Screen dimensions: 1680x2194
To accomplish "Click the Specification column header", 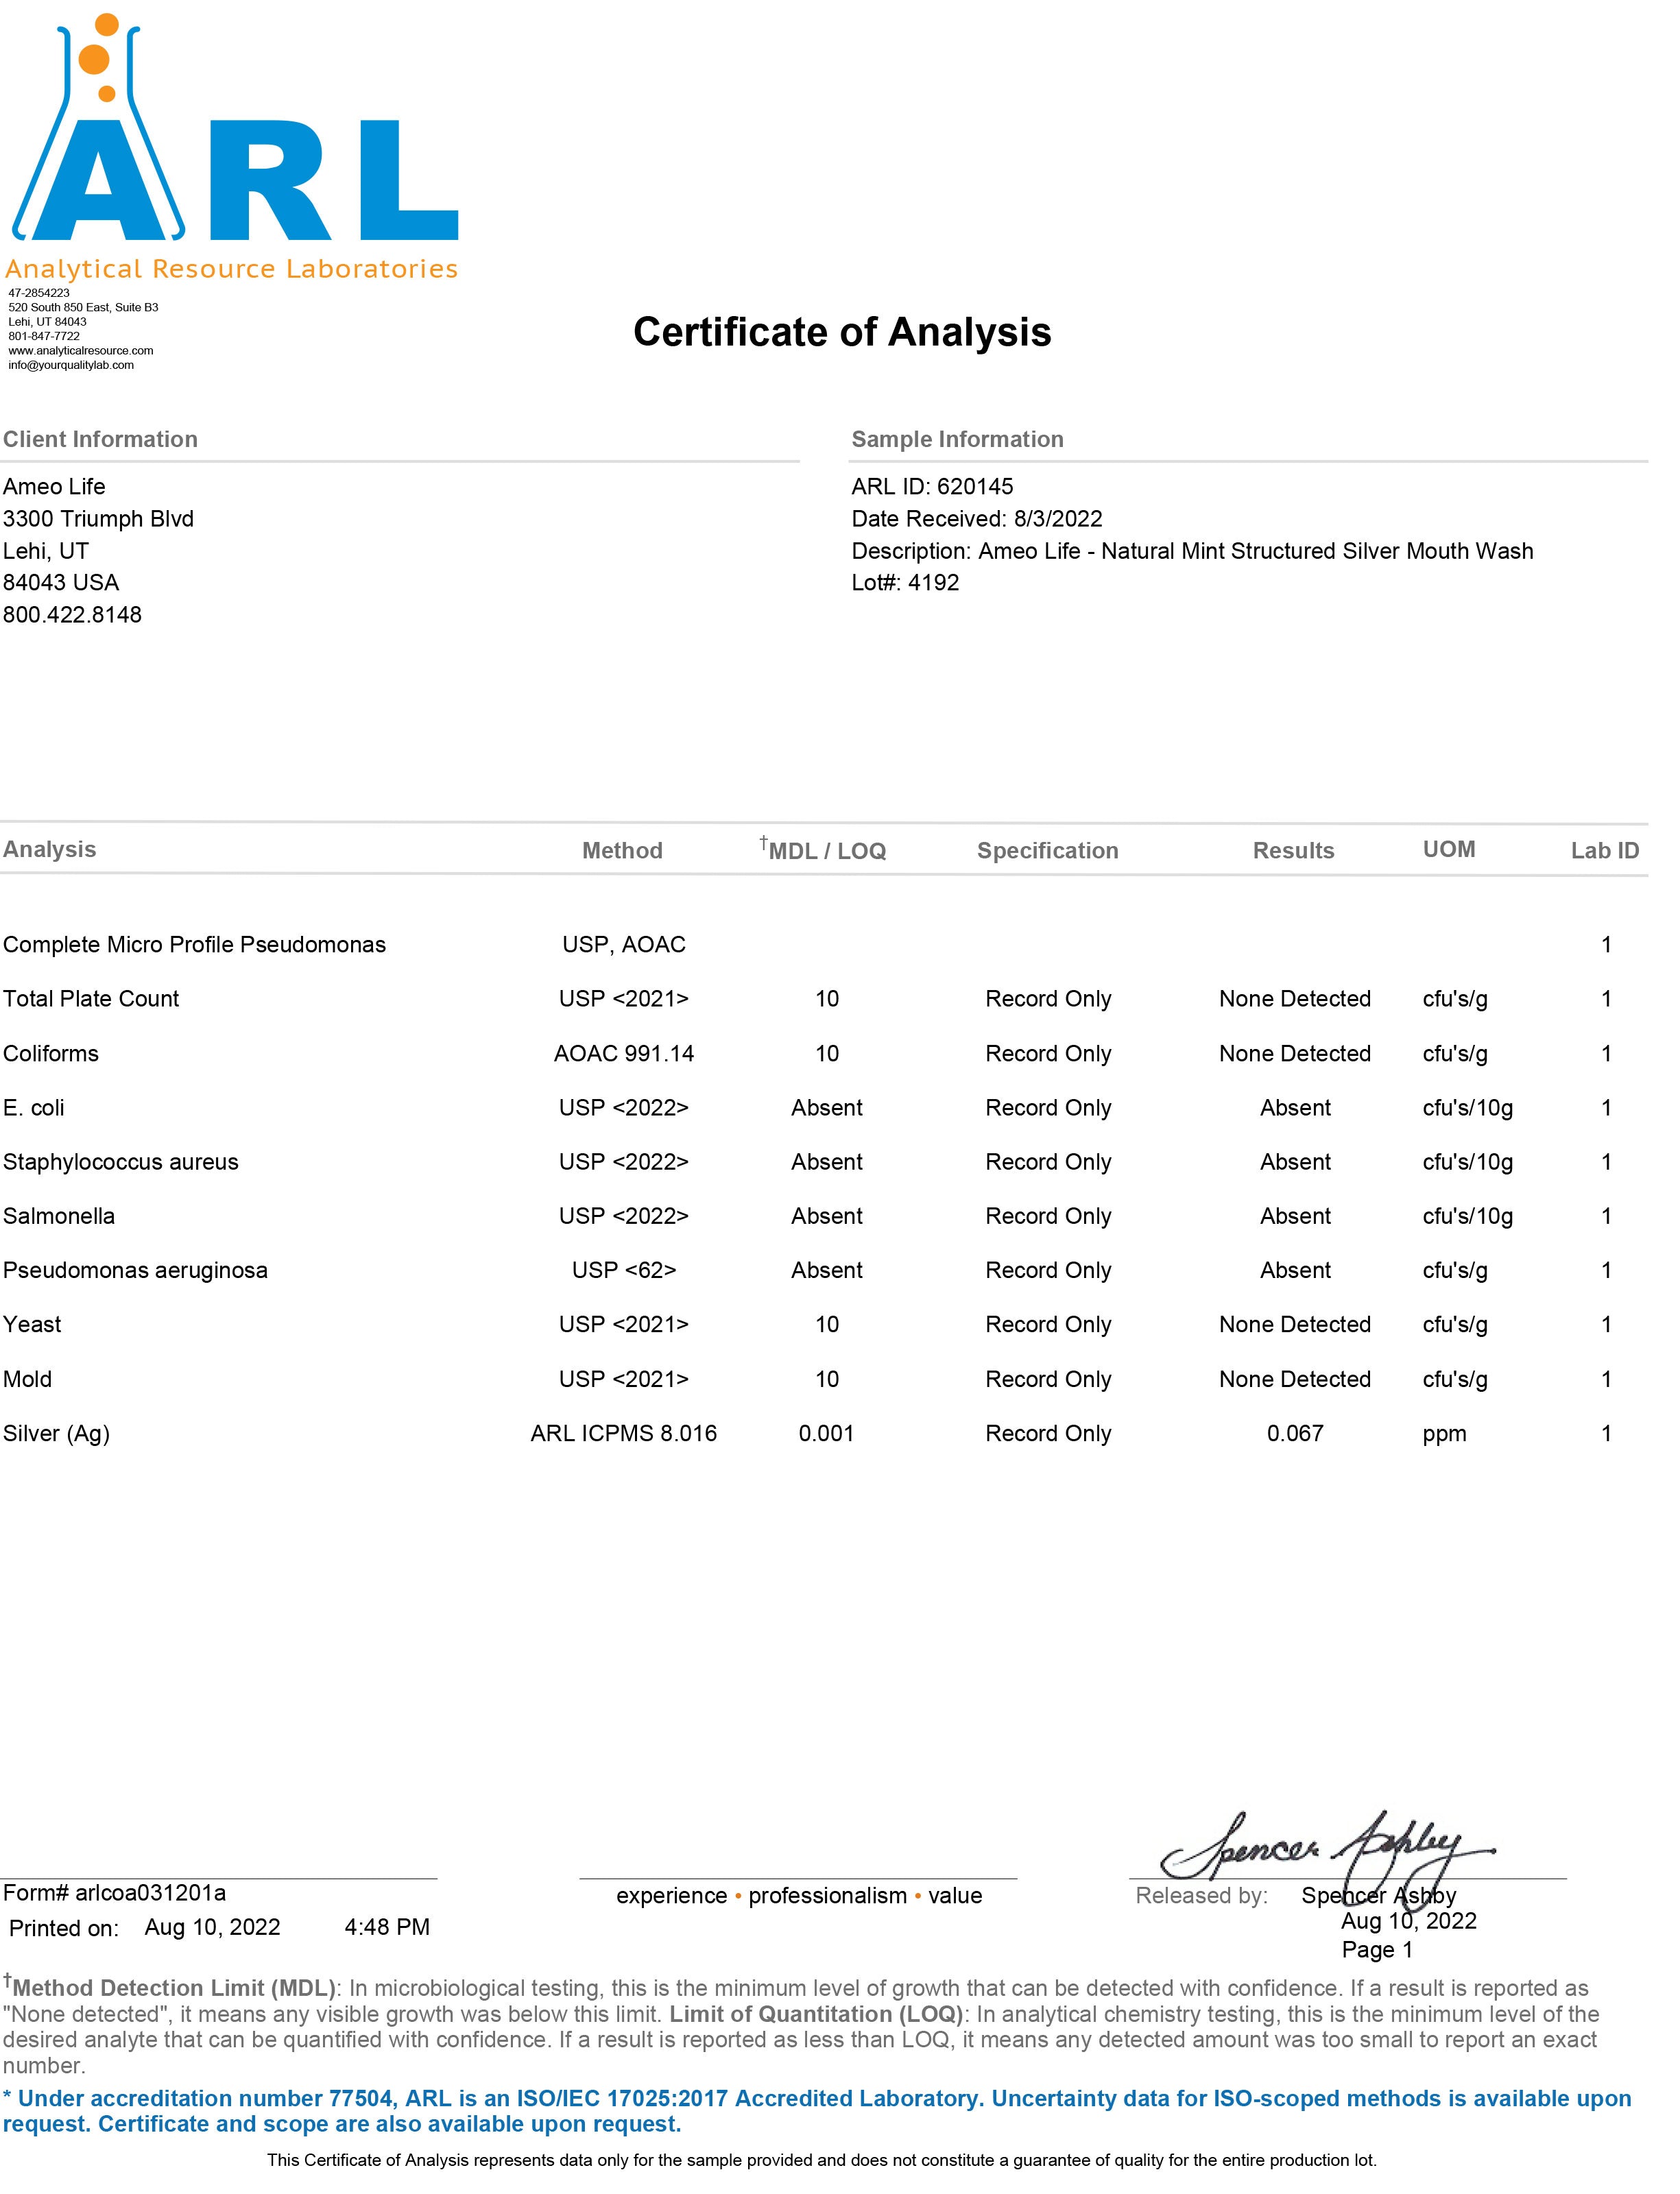I will [1047, 851].
